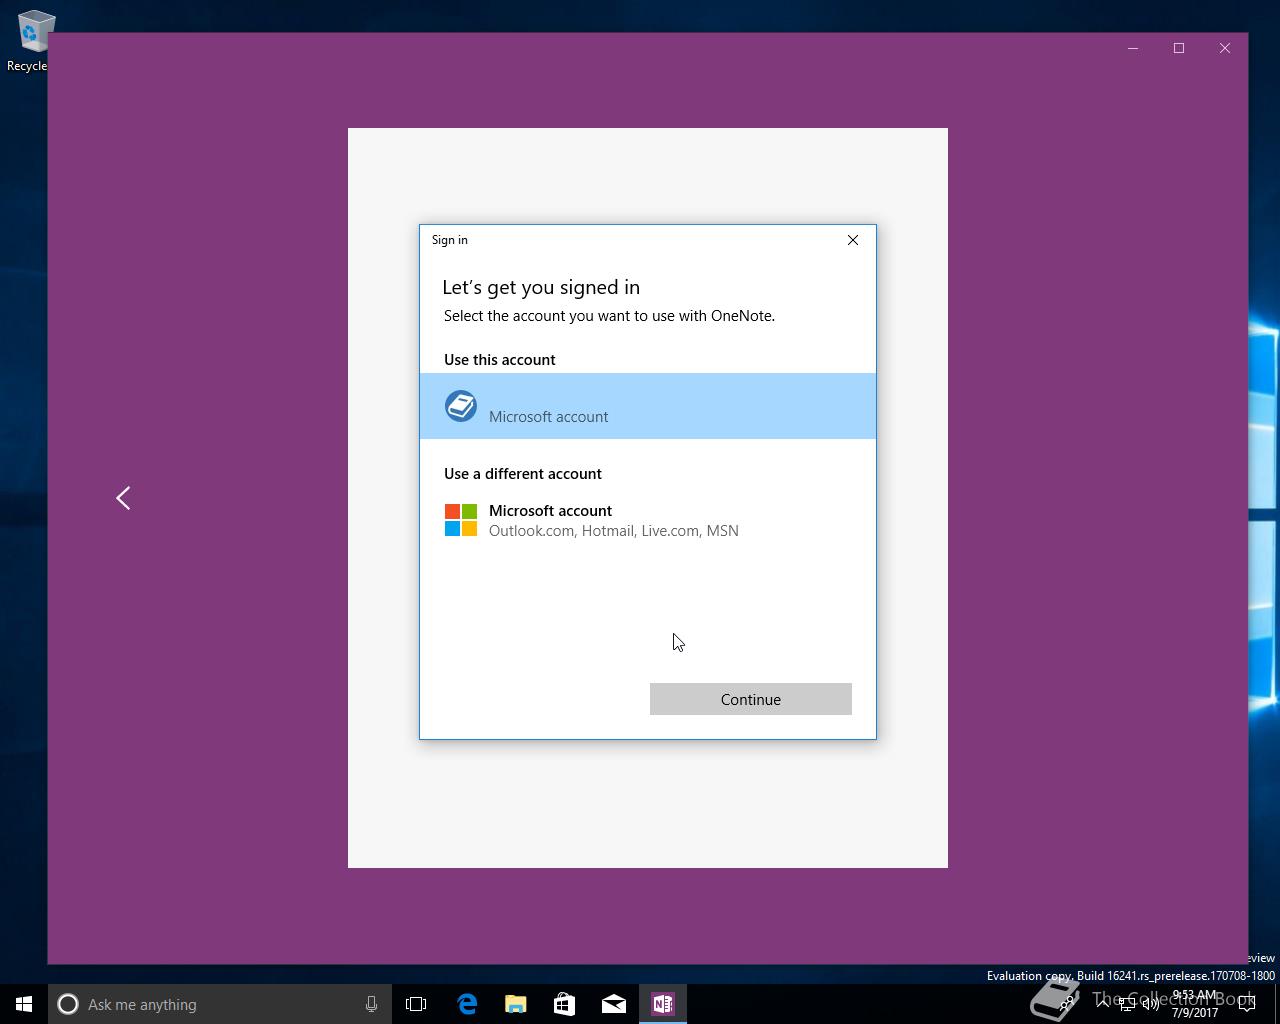This screenshot has height=1024, width=1280.
Task: Click the 'Use a different account' label
Action: click(523, 474)
